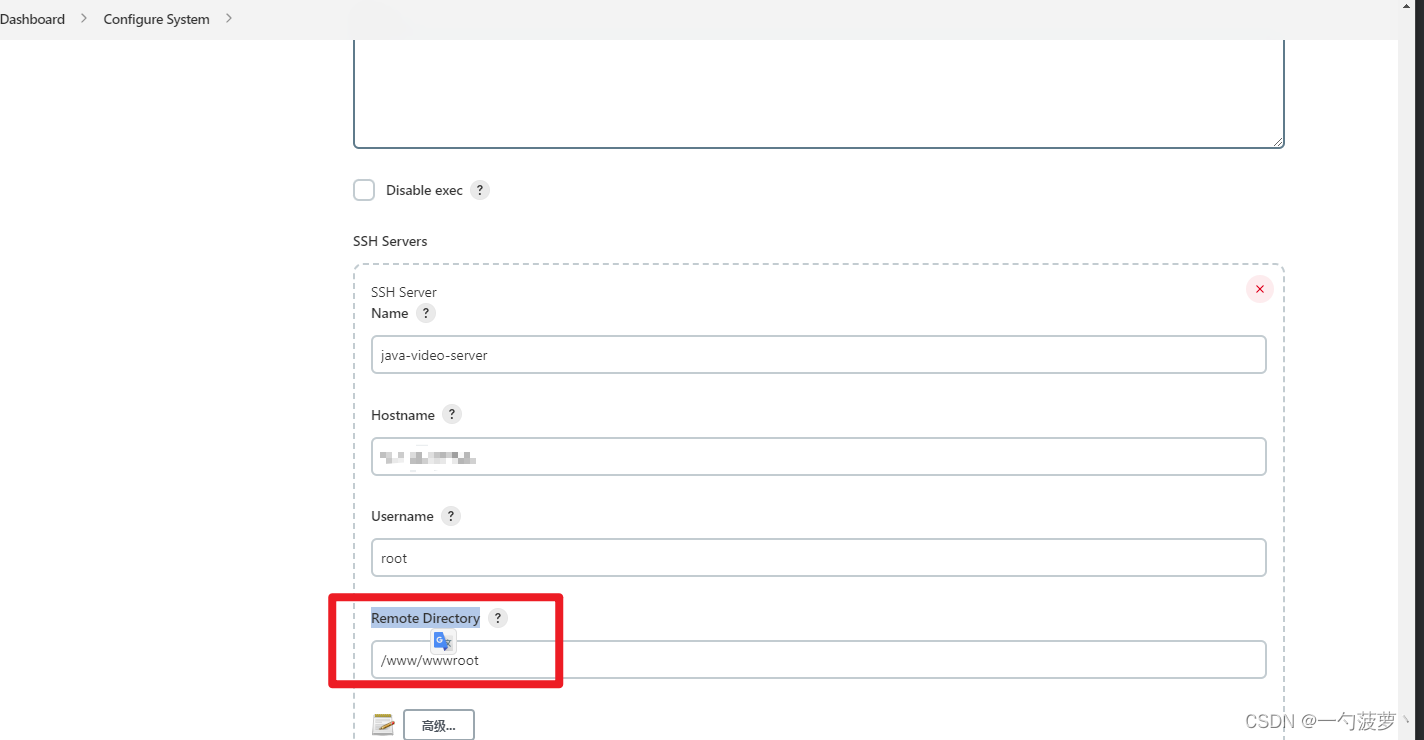Click the notepad icon beside 高级 button
Screen dimensions: 1424x740
[383, 725]
